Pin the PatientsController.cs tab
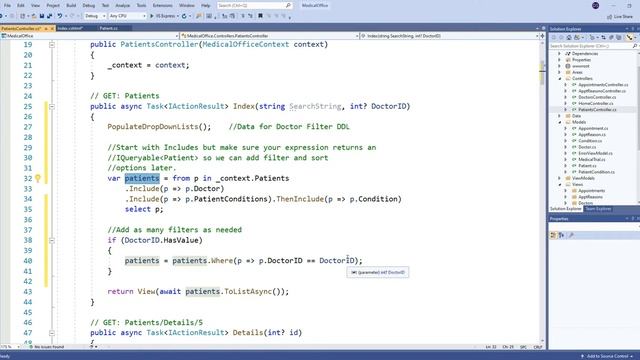This screenshot has width=640, height=360. tap(46, 29)
